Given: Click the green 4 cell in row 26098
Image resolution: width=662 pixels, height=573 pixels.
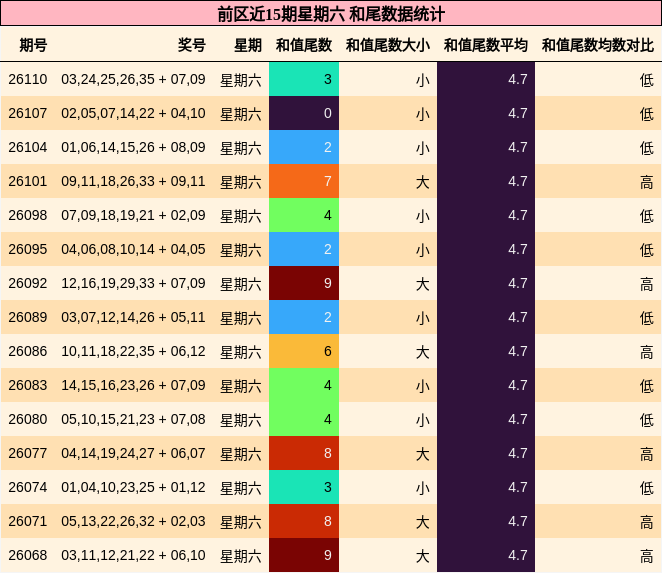Looking at the screenshot, I should [x=304, y=215].
